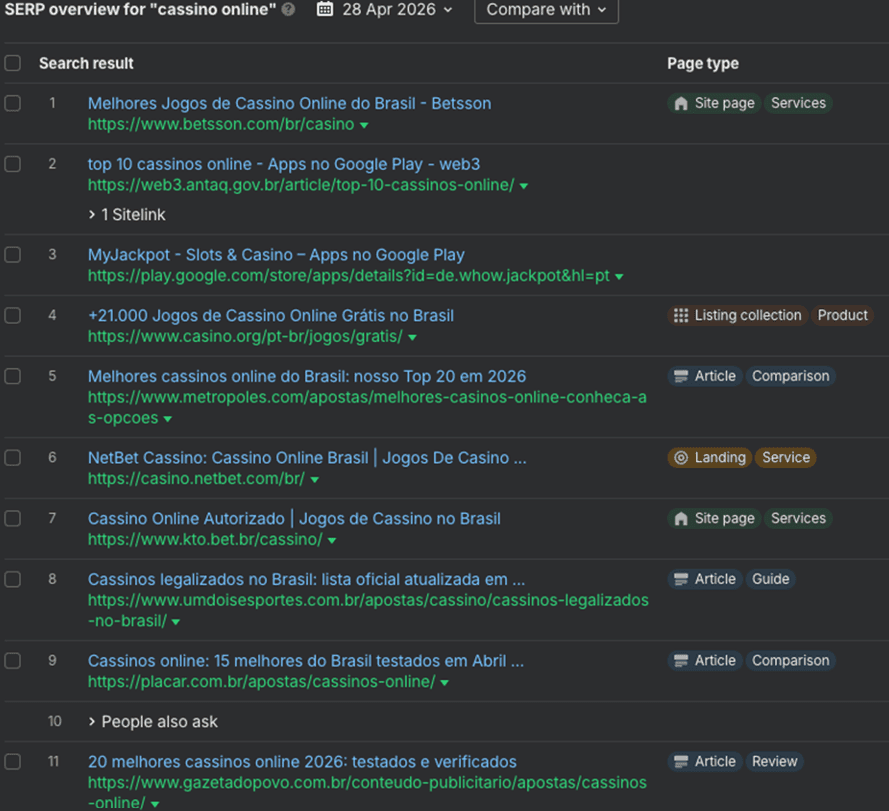Expand the arrow after the gazetadopovo URL

155,804
